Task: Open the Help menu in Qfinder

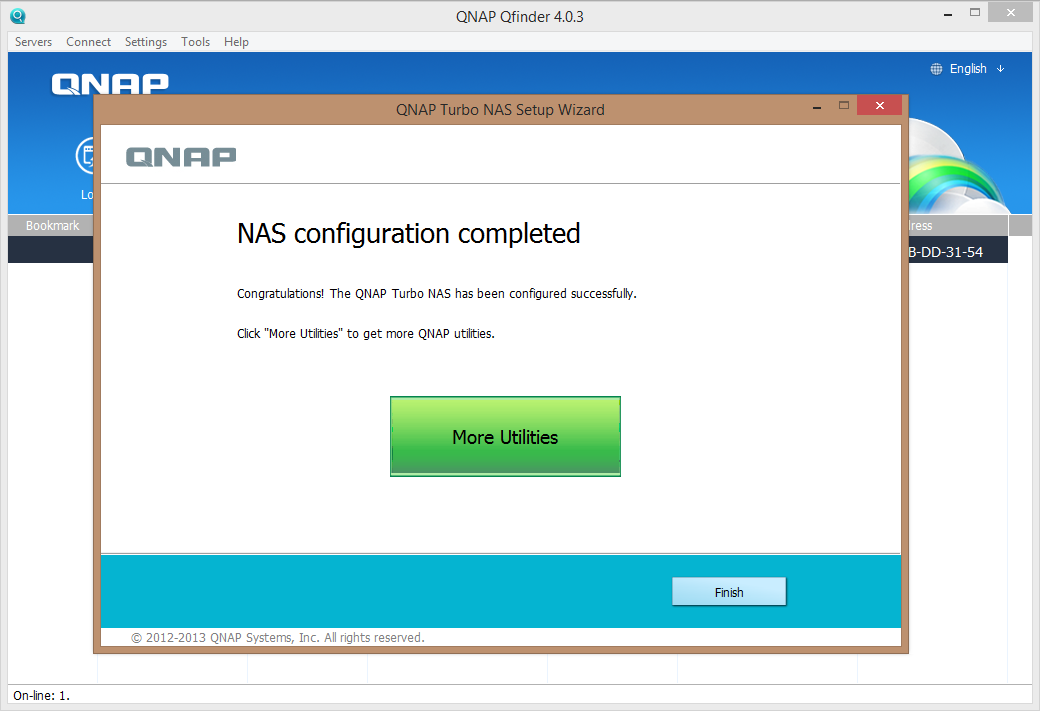Action: (x=236, y=42)
